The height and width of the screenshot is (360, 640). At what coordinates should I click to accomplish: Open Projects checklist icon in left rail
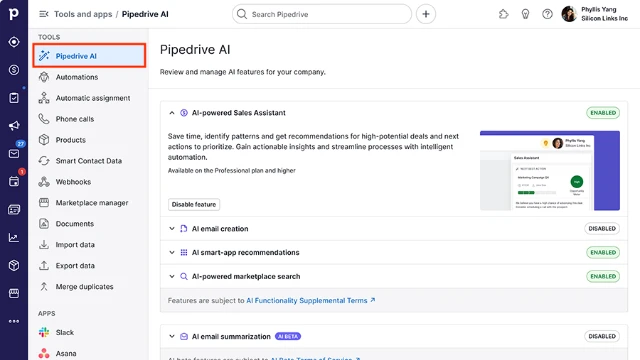[x=14, y=98]
